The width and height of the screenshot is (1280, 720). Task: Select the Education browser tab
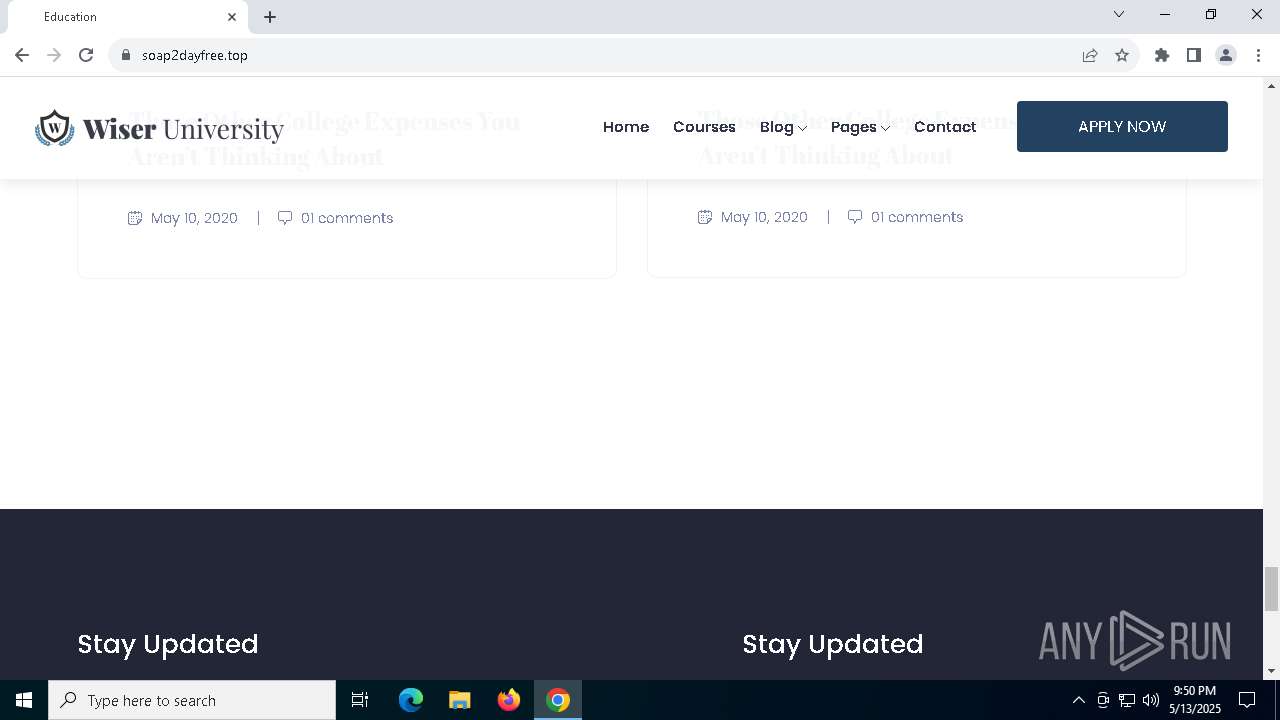[x=128, y=17]
